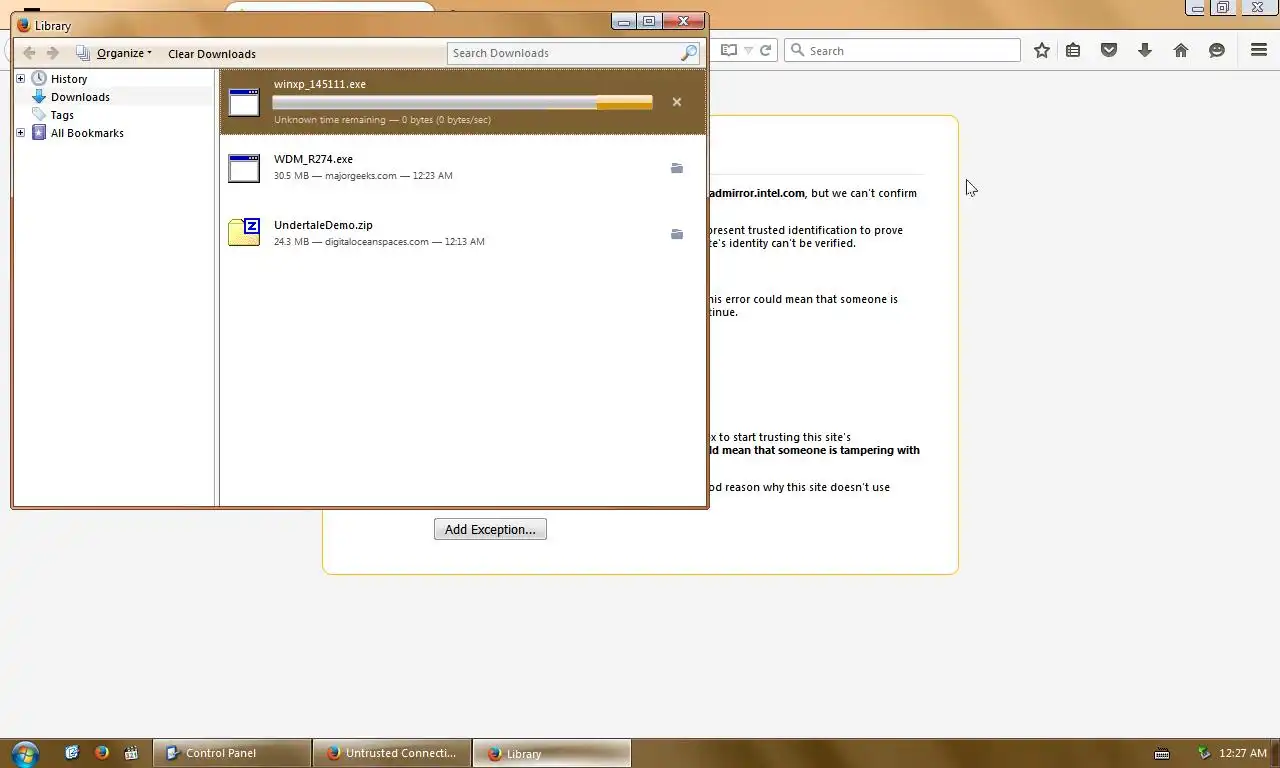
Task: Open containing folder for WDM_R274.exe
Action: click(677, 168)
